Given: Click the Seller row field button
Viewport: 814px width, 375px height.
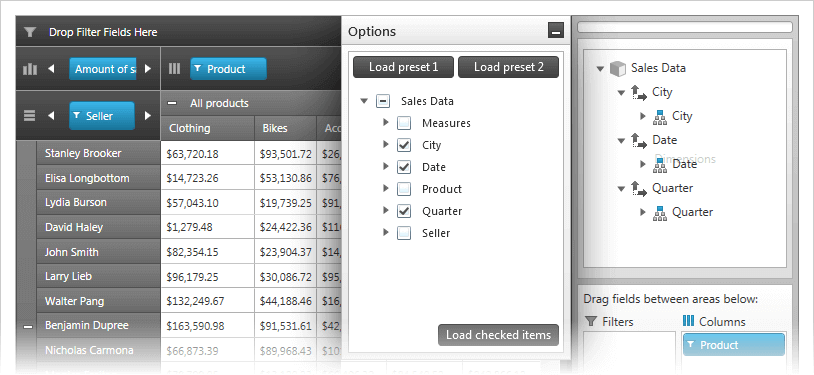Looking at the screenshot, I should [x=102, y=115].
